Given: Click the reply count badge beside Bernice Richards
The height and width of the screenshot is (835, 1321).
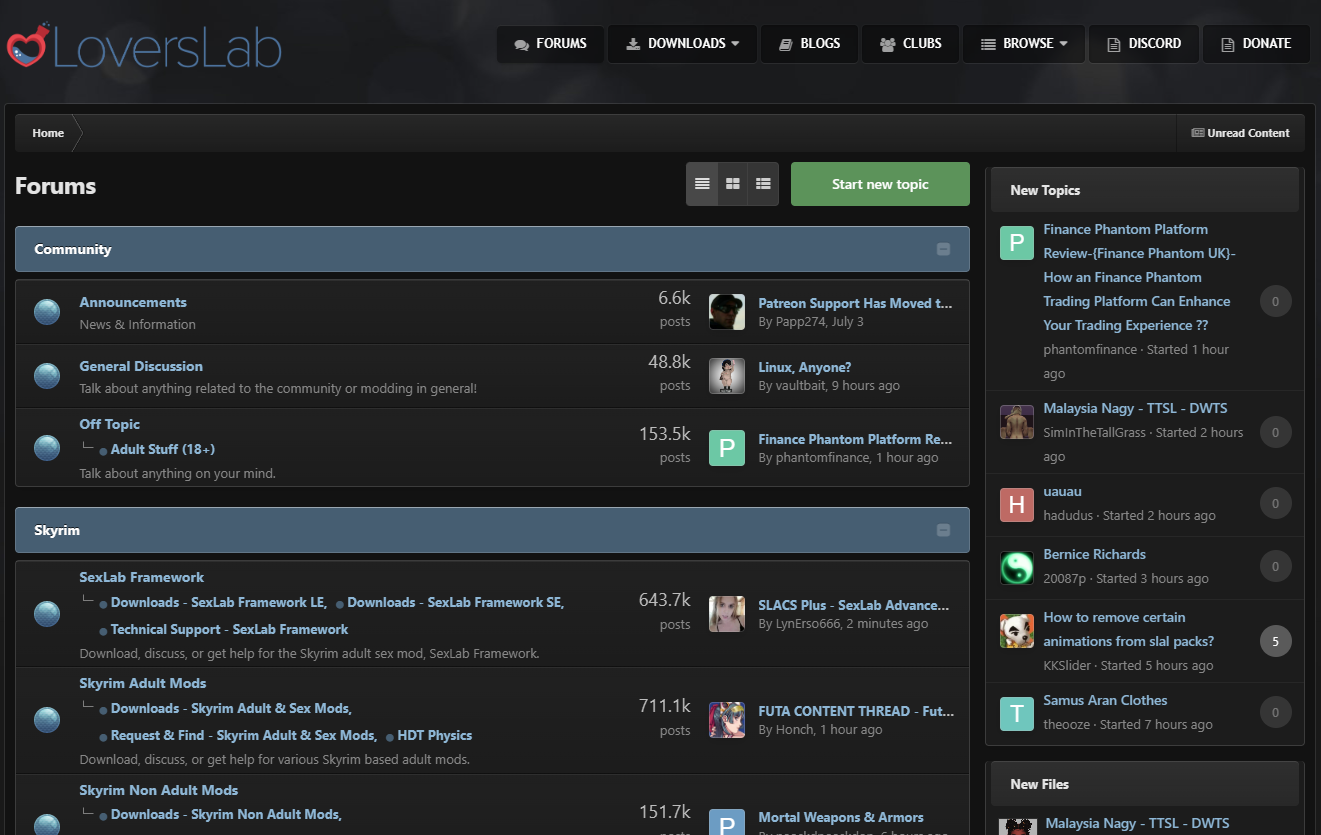Looking at the screenshot, I should 1275,567.
